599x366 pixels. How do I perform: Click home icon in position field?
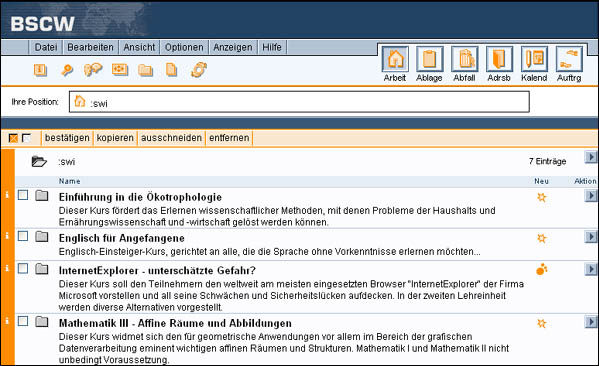coord(79,101)
